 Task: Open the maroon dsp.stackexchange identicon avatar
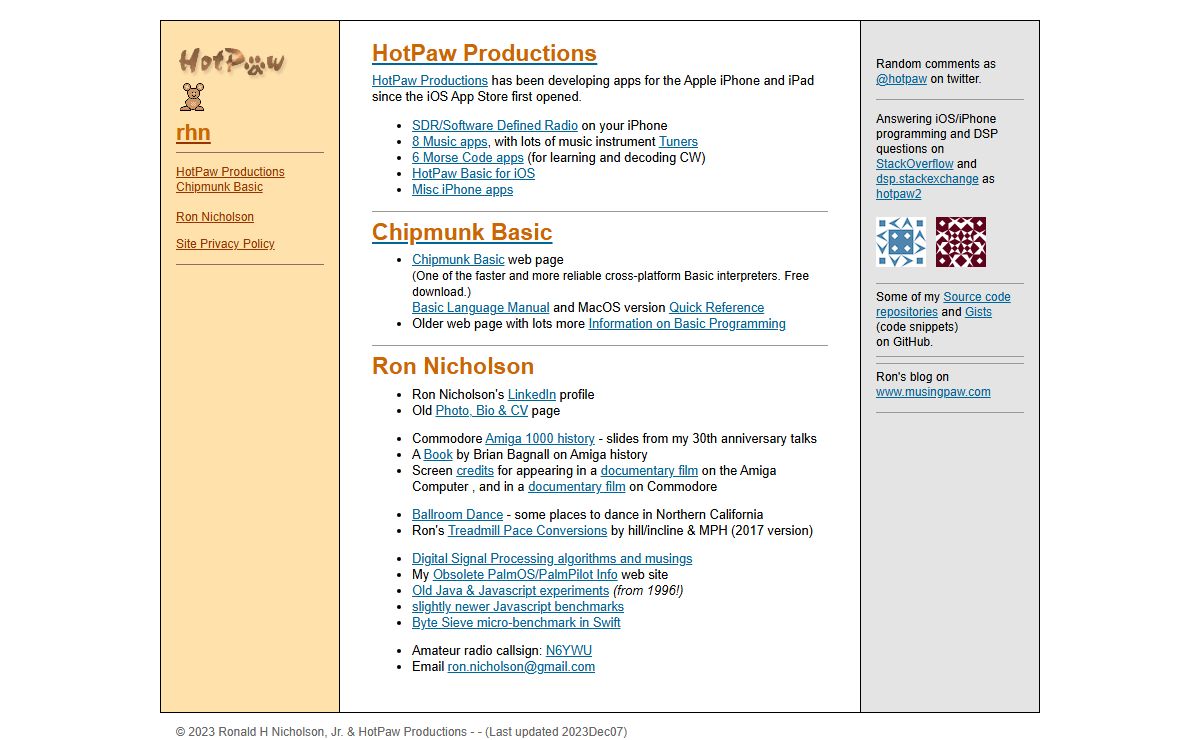(x=961, y=242)
